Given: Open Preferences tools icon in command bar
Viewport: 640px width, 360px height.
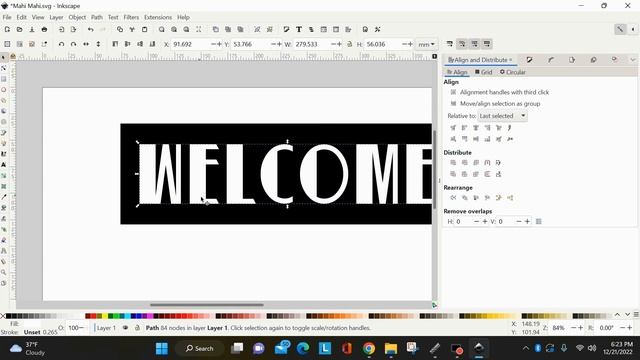Looking at the screenshot, I should [378, 29].
